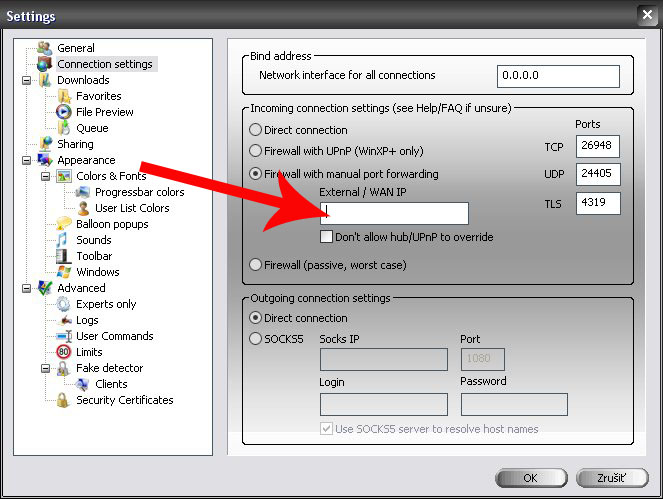
Task: Click the Sharing icon in sidebar
Action: (45, 144)
